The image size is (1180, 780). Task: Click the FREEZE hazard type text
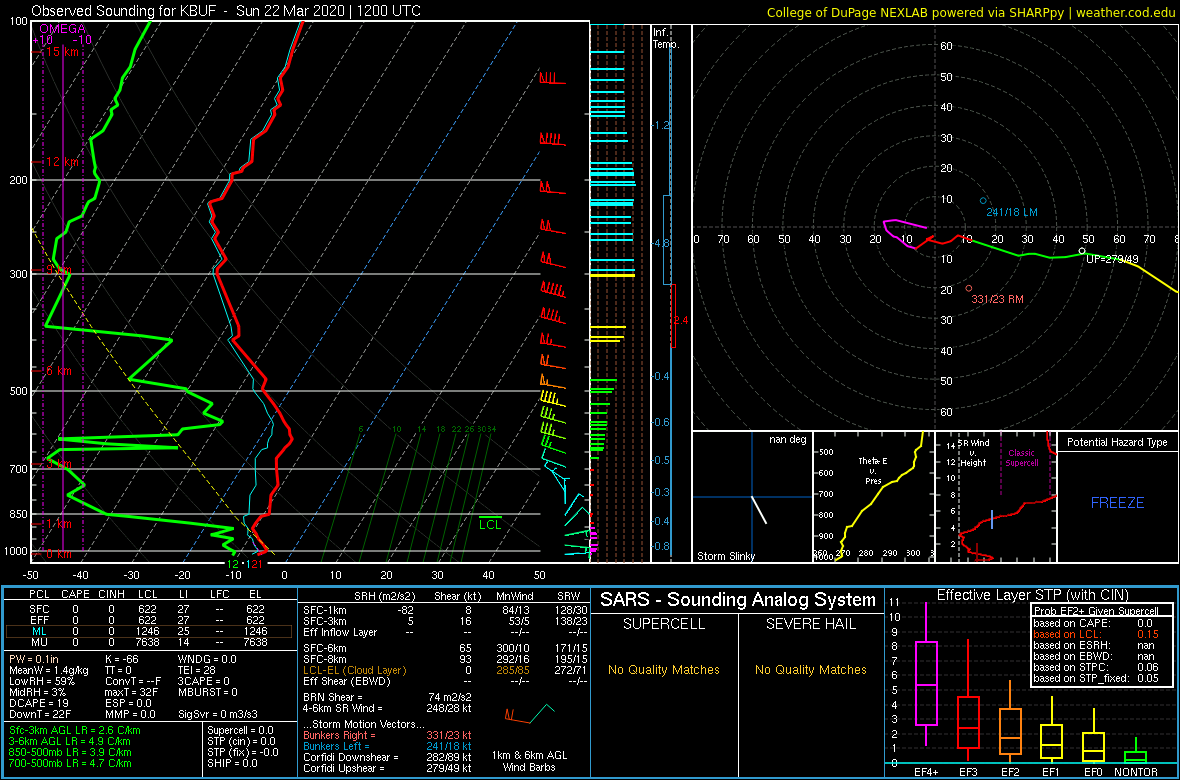(x=1118, y=502)
